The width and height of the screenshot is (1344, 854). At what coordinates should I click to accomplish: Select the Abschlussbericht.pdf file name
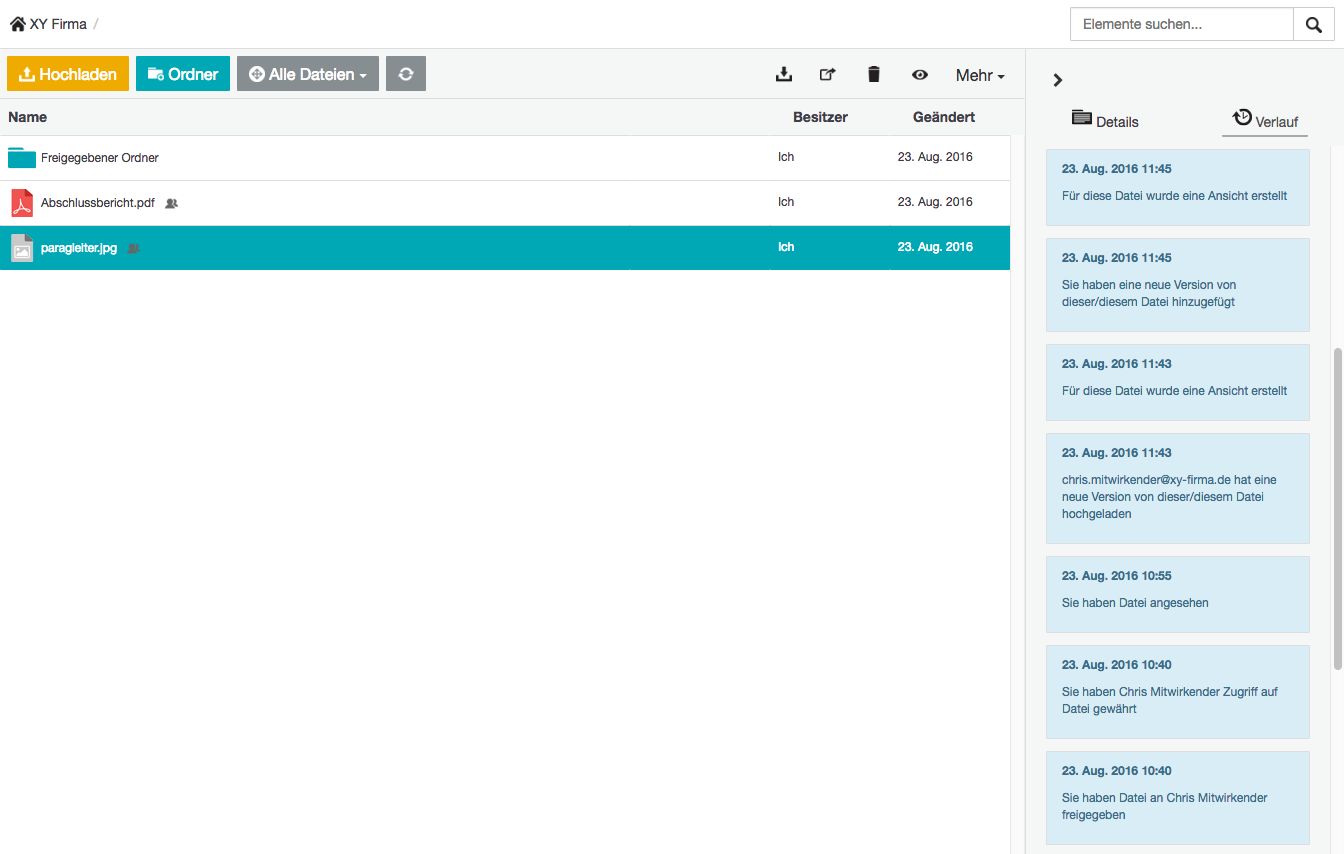tap(98, 203)
